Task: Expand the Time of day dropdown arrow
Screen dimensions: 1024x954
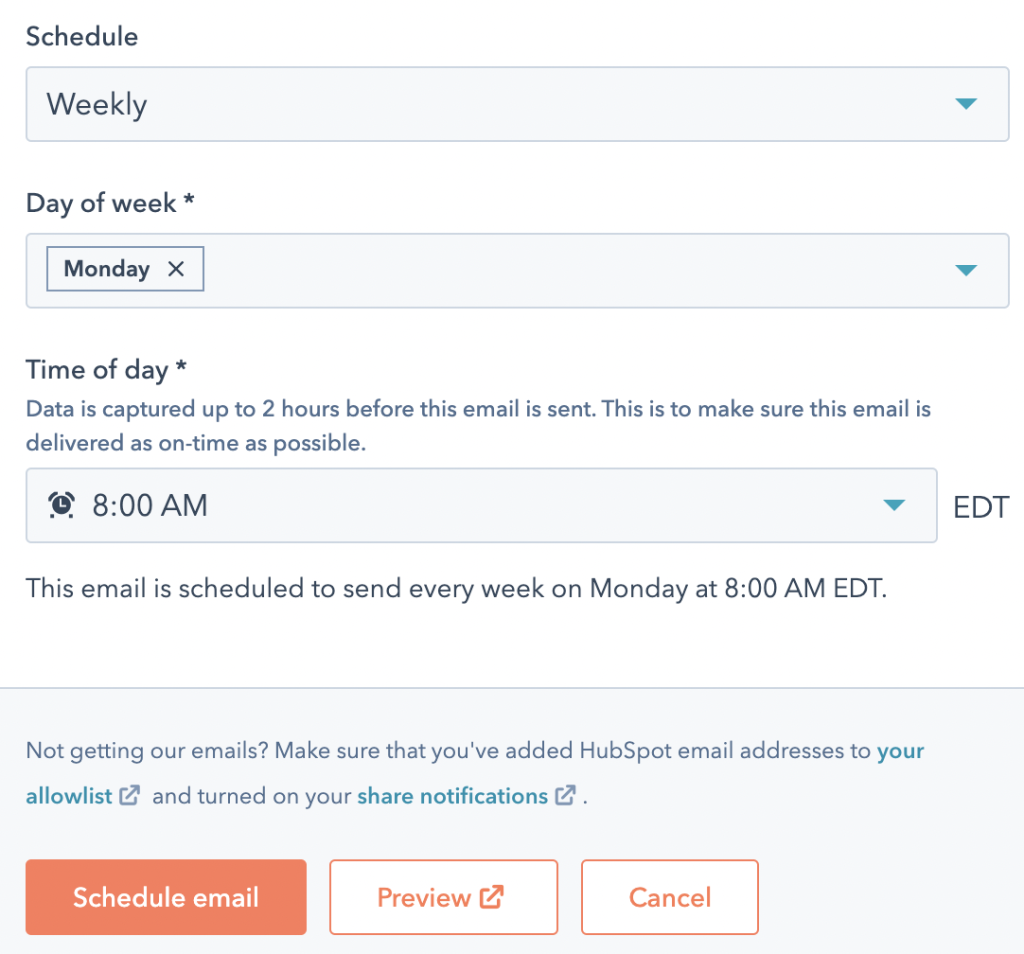Action: tap(894, 506)
